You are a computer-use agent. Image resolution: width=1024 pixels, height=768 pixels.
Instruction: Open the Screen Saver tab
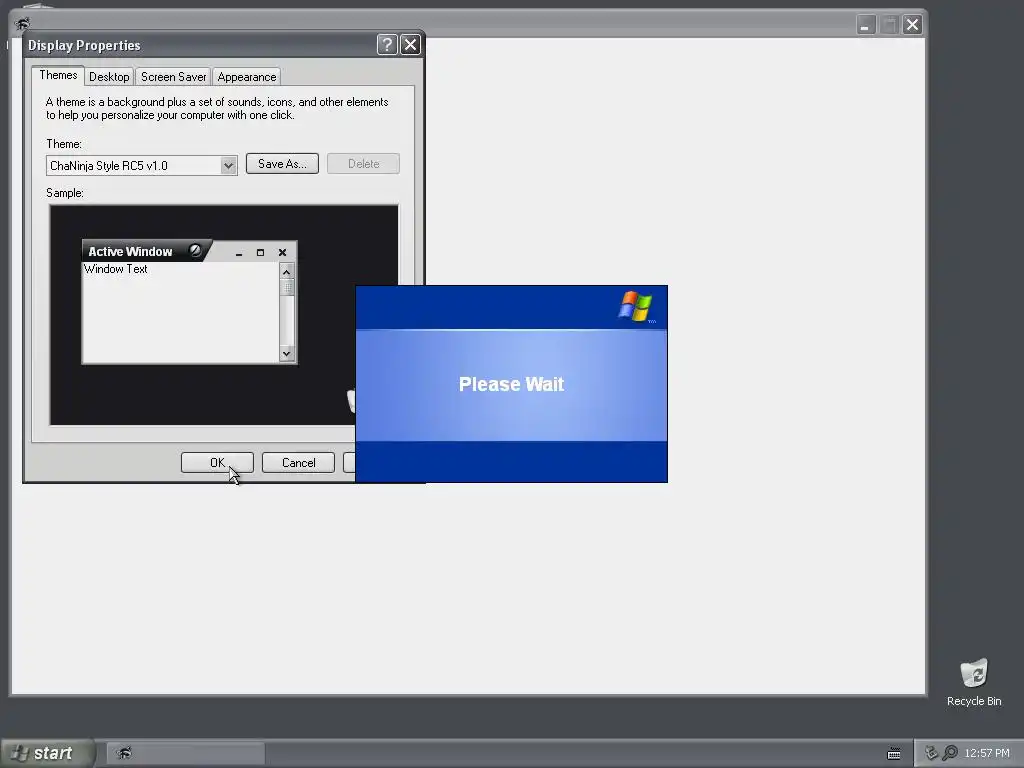coord(173,76)
